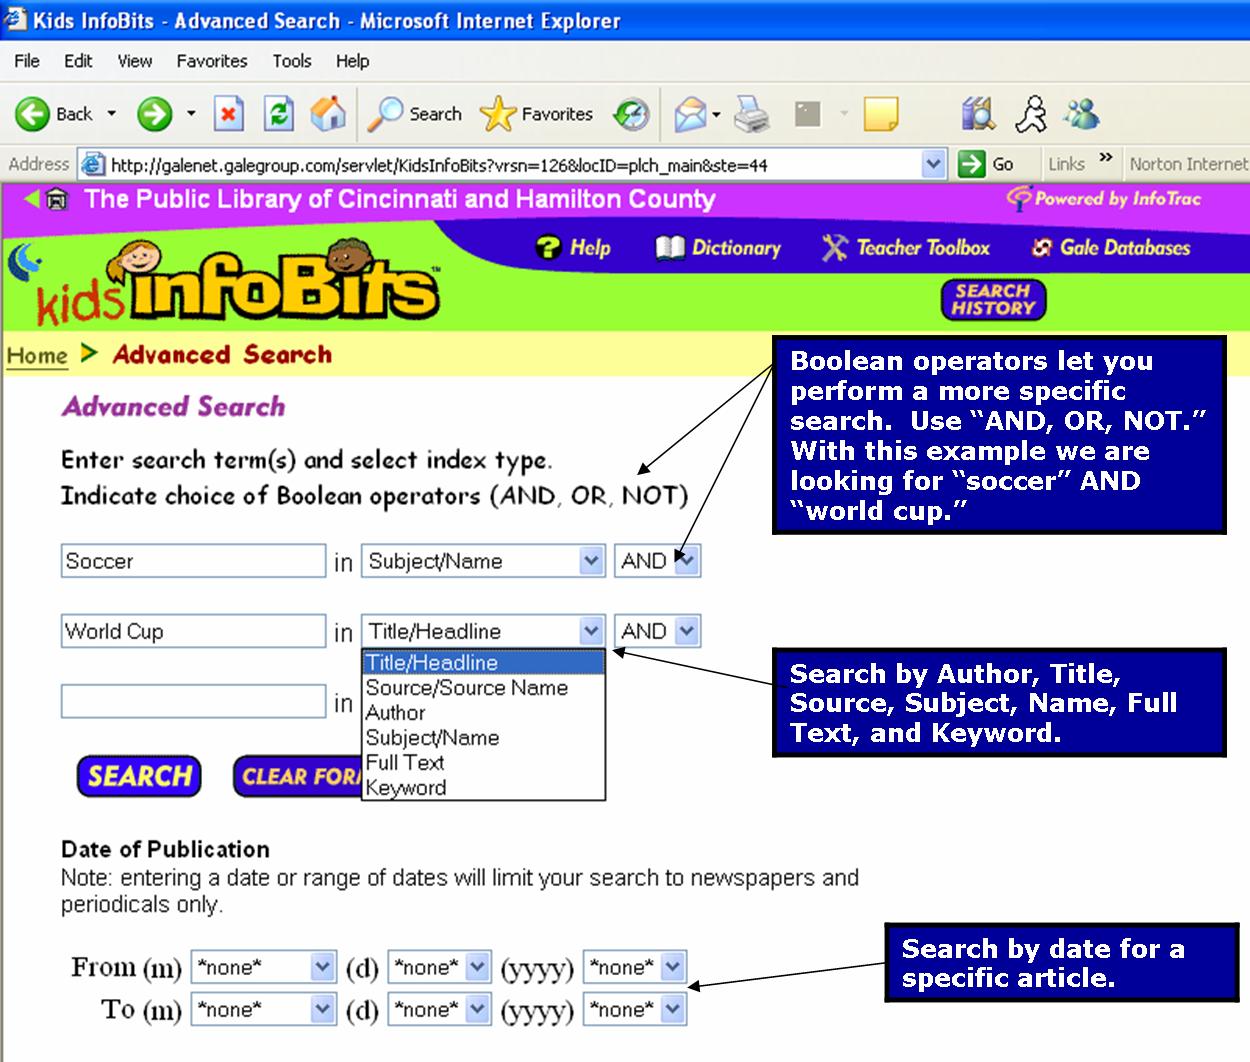This screenshot has height=1062, width=1250.
Task: Open the Help question mark link
Action: pyautogui.click(x=573, y=247)
